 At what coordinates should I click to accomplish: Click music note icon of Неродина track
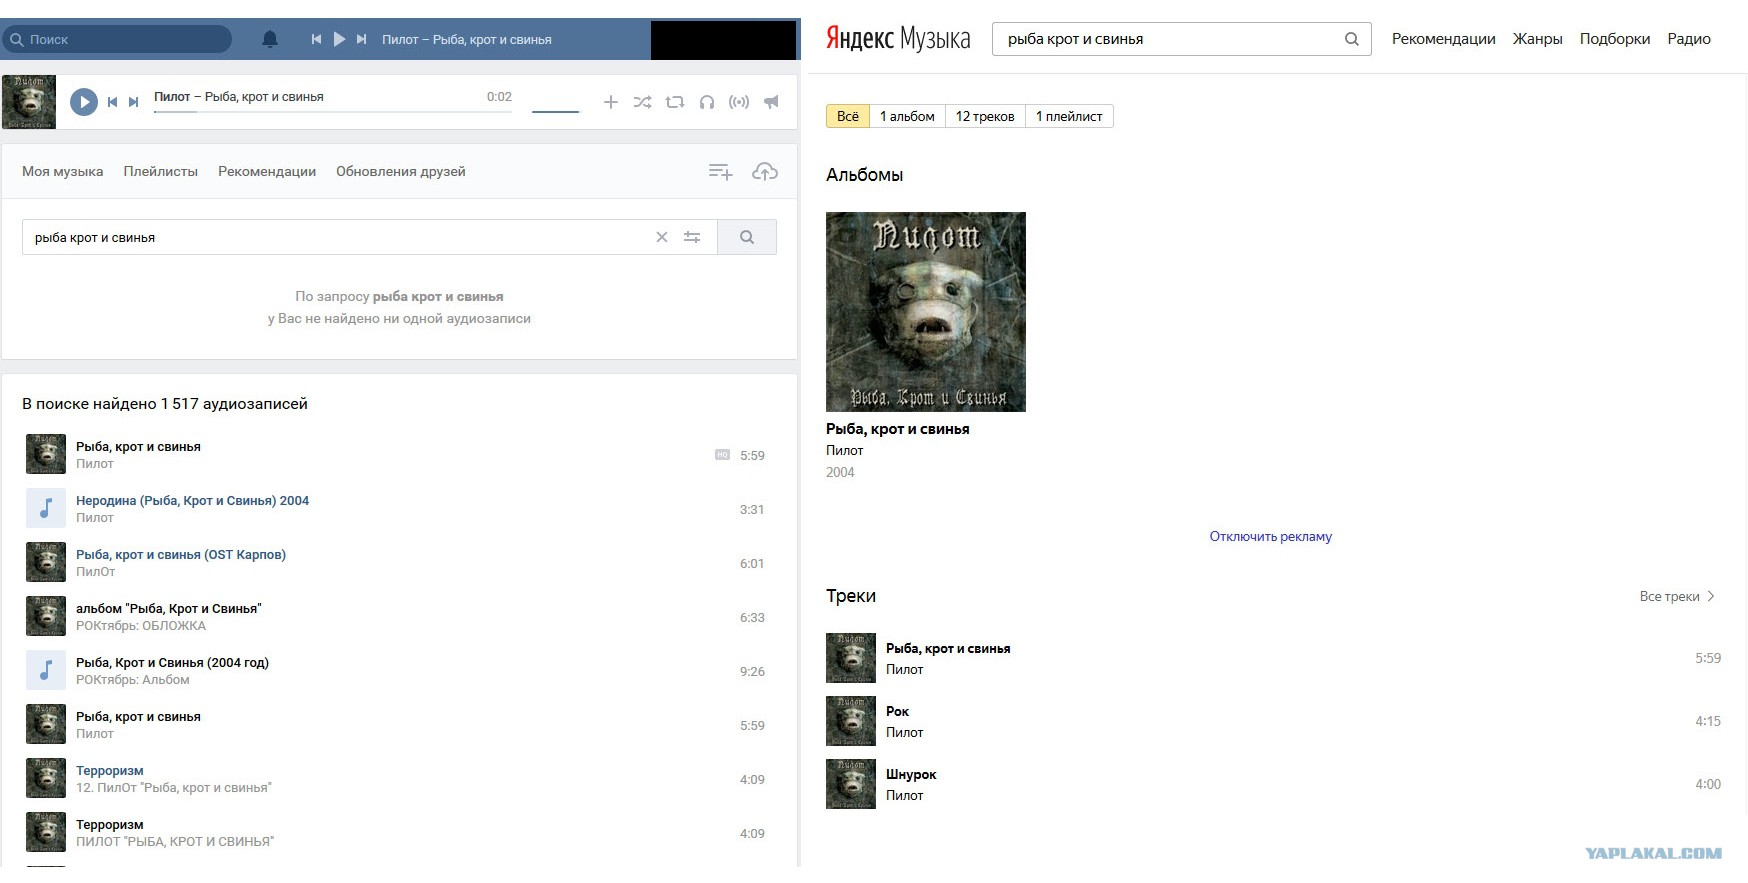click(x=46, y=508)
